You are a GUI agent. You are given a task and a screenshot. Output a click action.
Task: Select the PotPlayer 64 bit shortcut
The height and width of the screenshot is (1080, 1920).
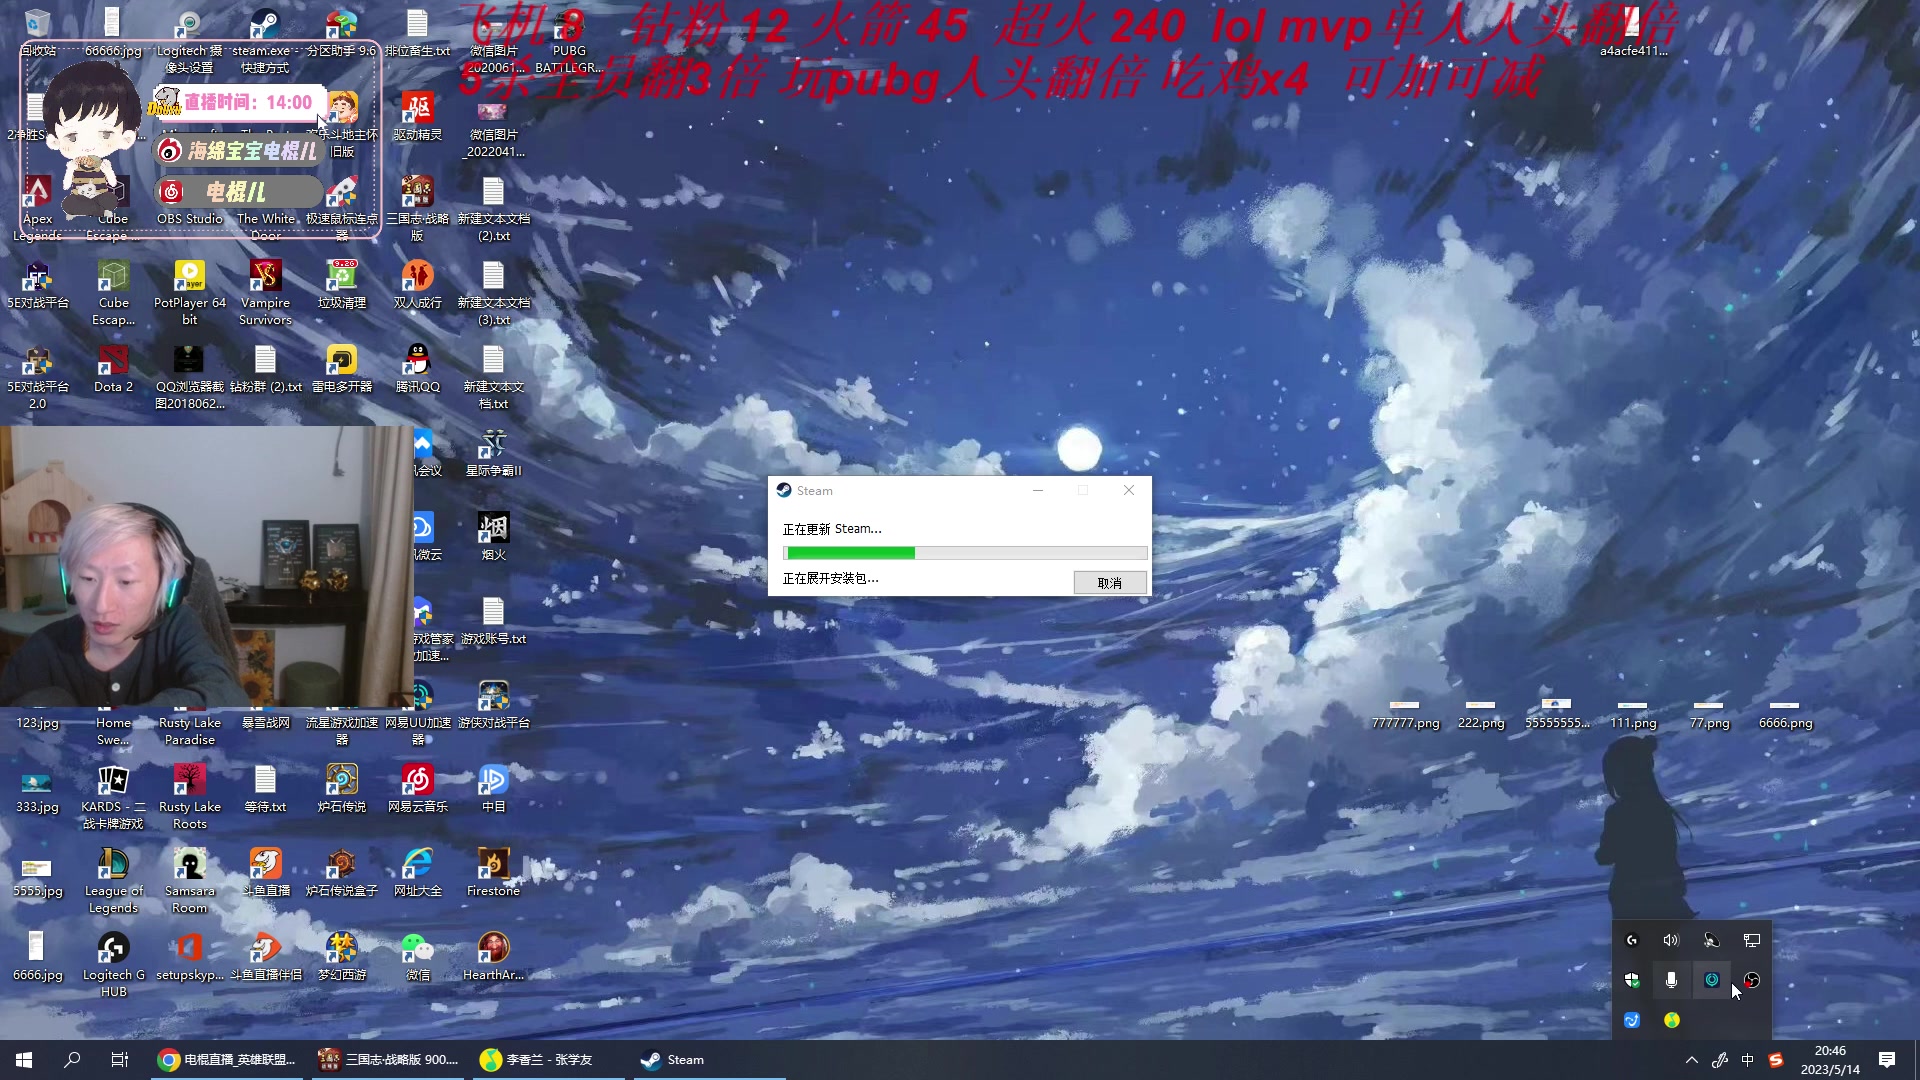pos(190,292)
